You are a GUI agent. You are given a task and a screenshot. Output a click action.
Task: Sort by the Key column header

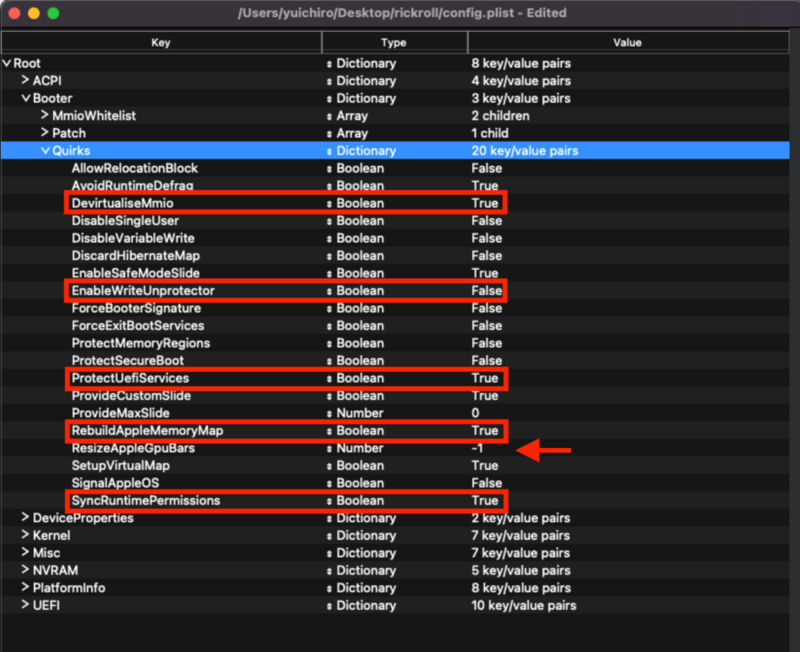(x=161, y=42)
